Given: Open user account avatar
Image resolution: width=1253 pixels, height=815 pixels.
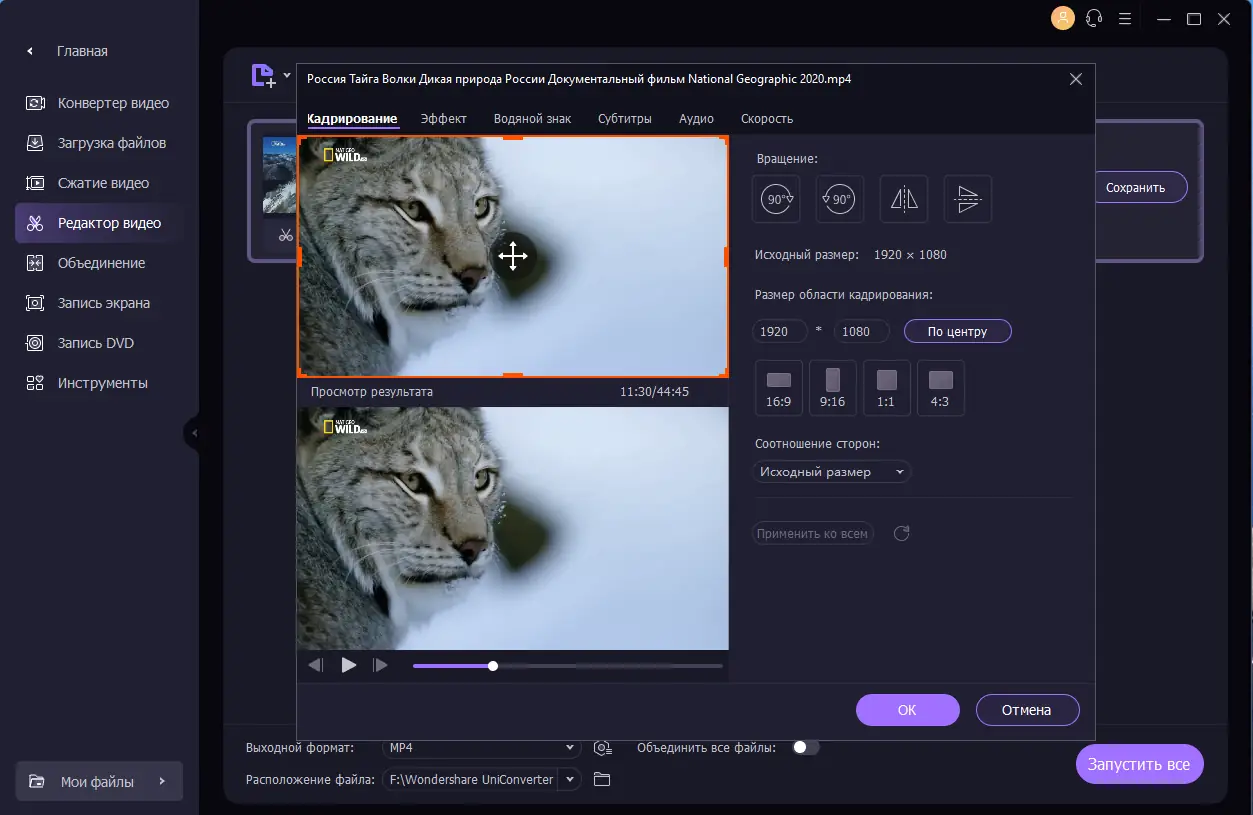Looking at the screenshot, I should pyautogui.click(x=1062, y=18).
